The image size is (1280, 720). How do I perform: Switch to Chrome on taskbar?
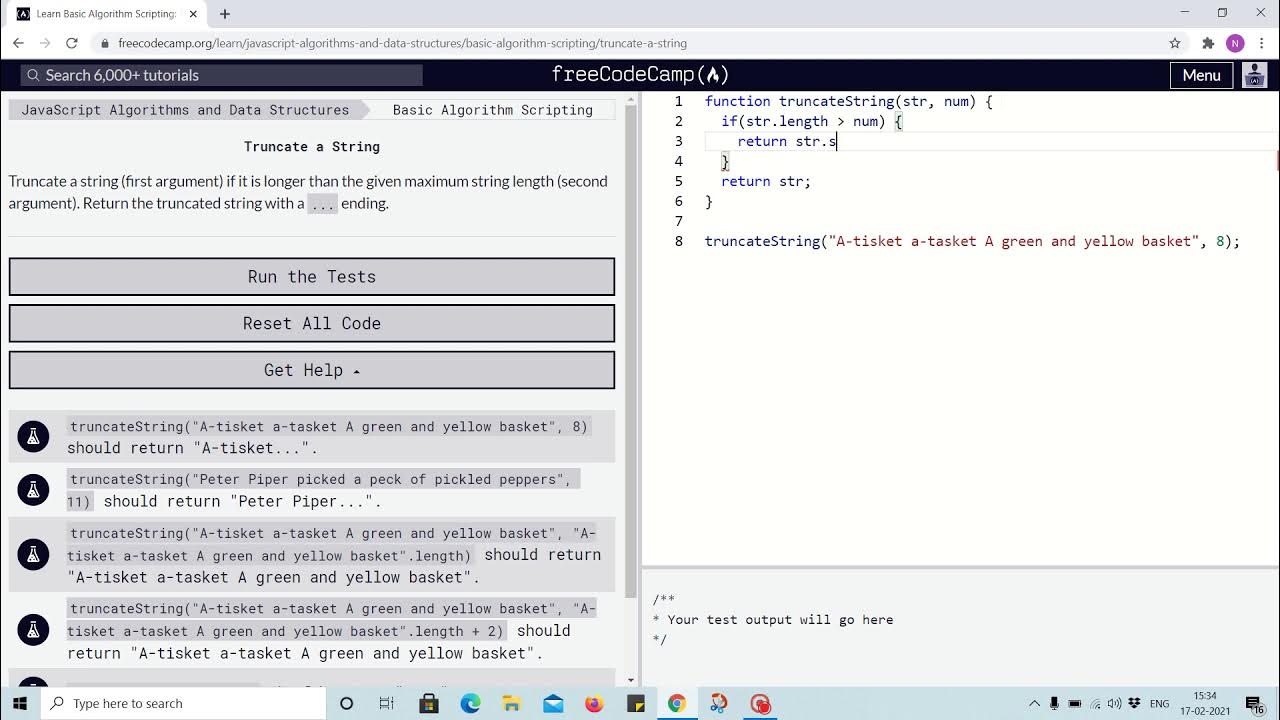(x=677, y=703)
